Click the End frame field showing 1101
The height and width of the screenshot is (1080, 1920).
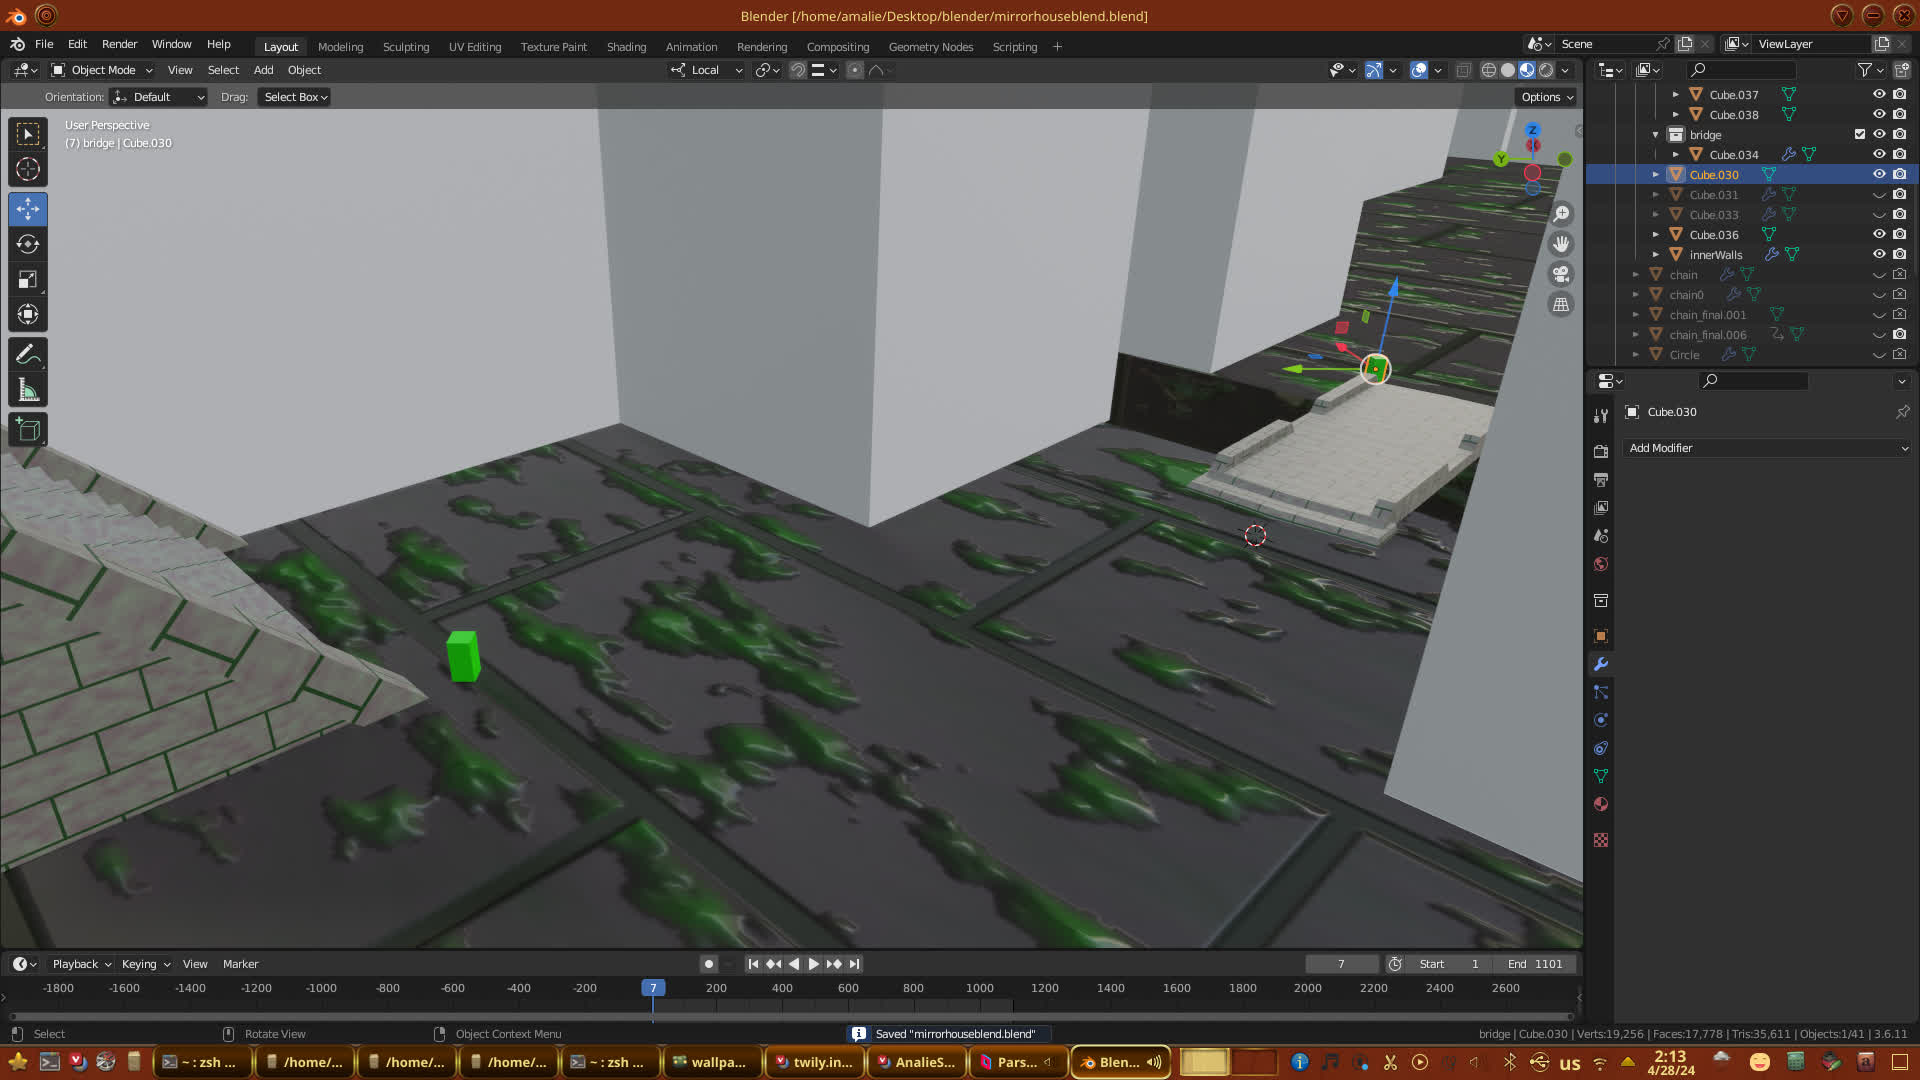[1535, 964]
